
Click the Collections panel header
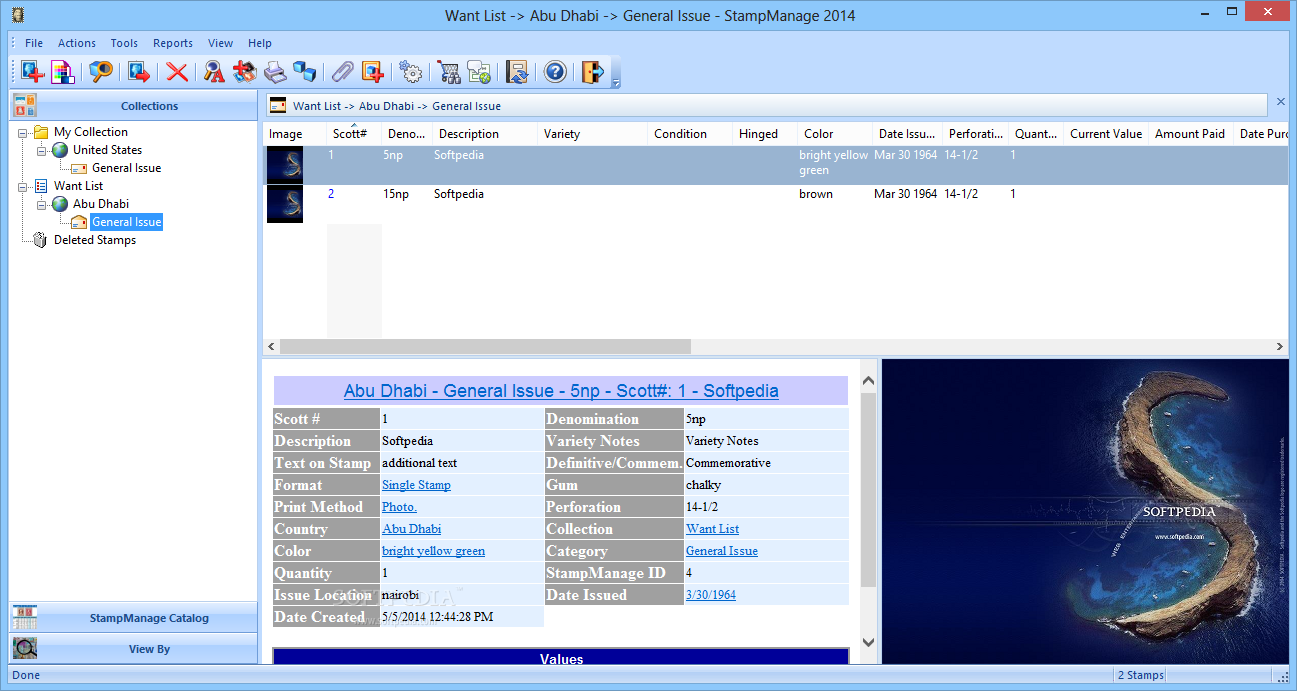(x=134, y=105)
